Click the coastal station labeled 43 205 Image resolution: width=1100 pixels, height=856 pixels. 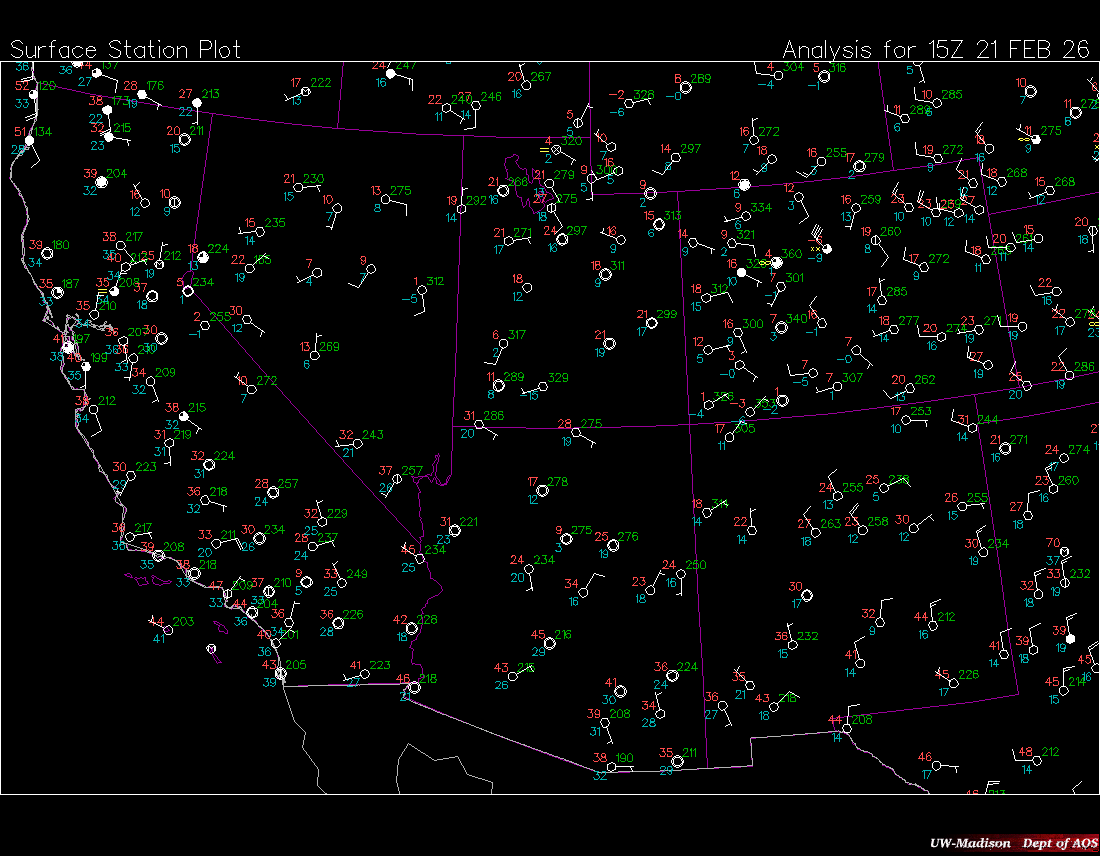[281, 674]
